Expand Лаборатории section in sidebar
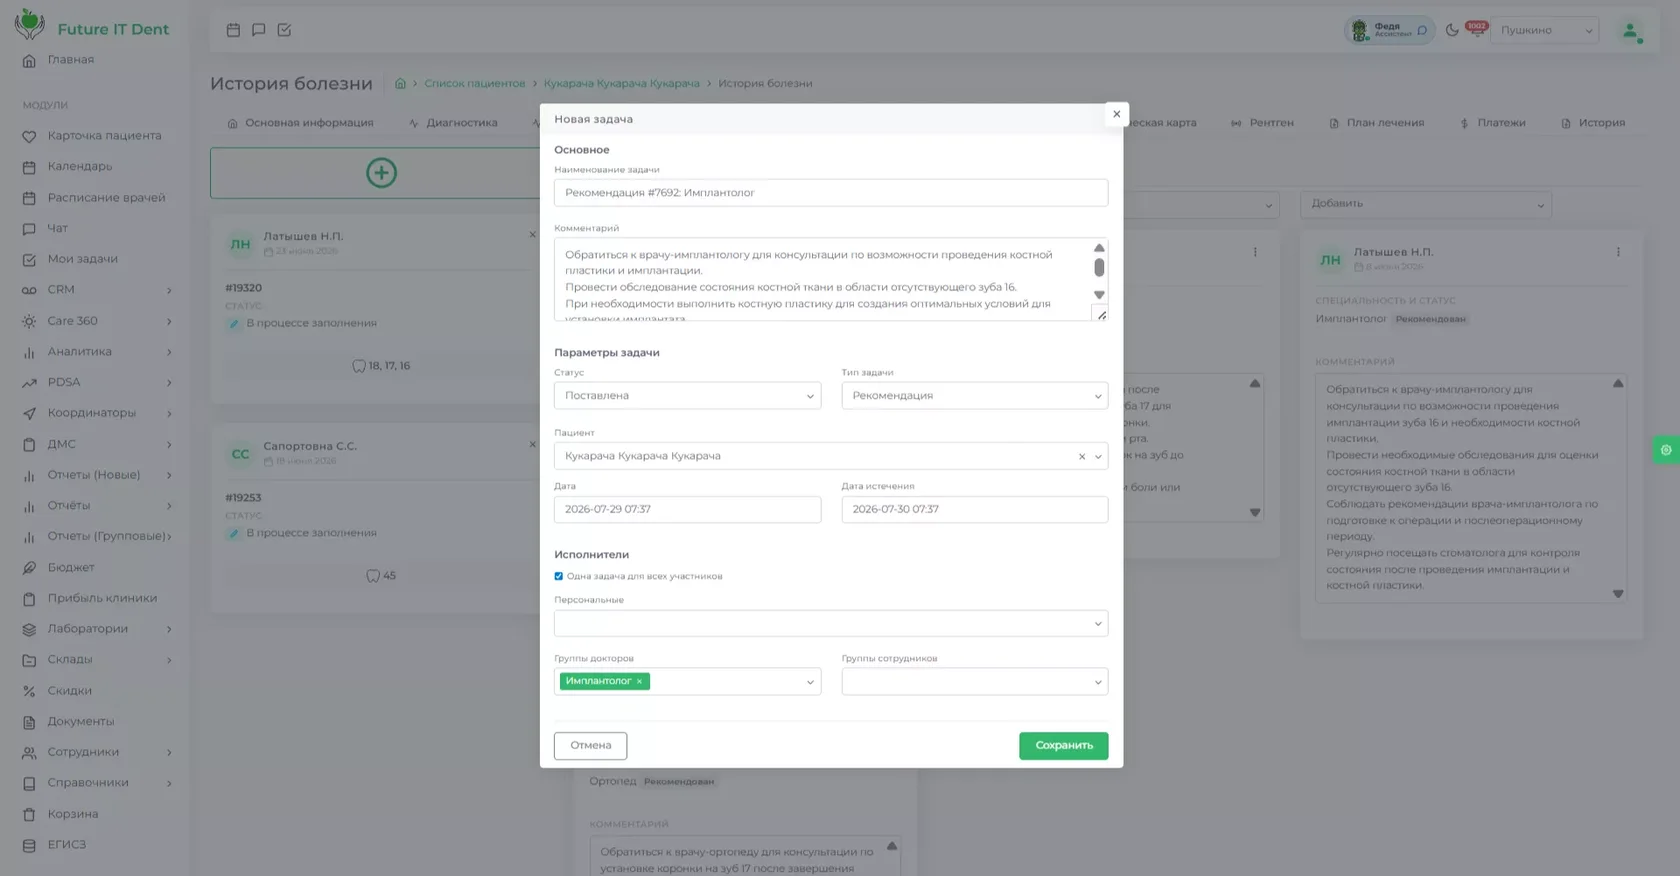Viewport: 1680px width, 876px height. tap(95, 629)
